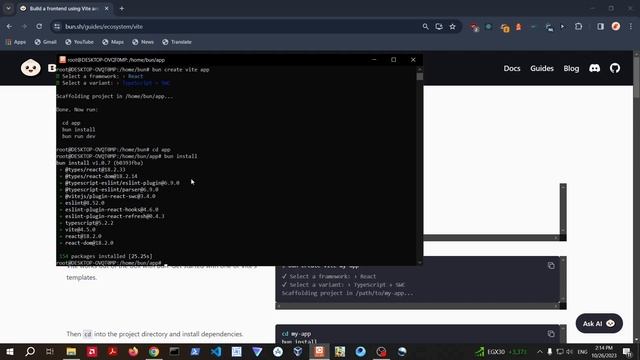
Task: Click the Bun logo on the site header
Action: point(31,68)
